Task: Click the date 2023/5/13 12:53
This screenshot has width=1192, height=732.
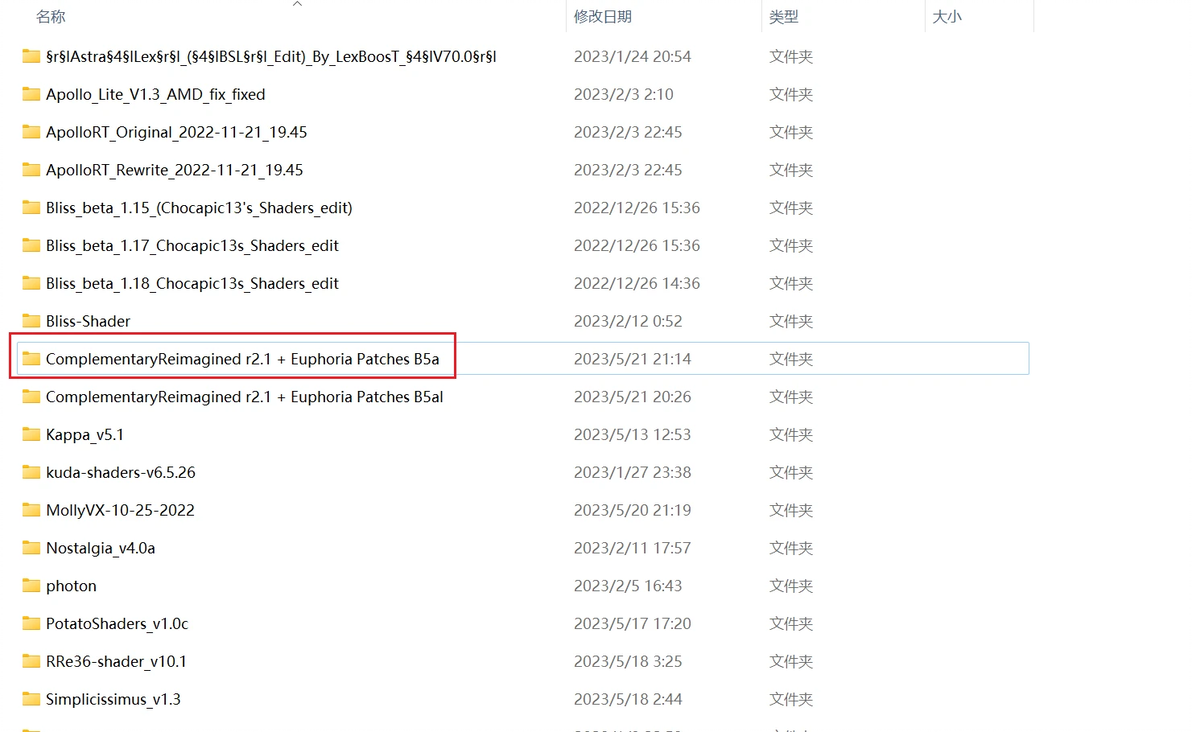Action: pos(632,435)
